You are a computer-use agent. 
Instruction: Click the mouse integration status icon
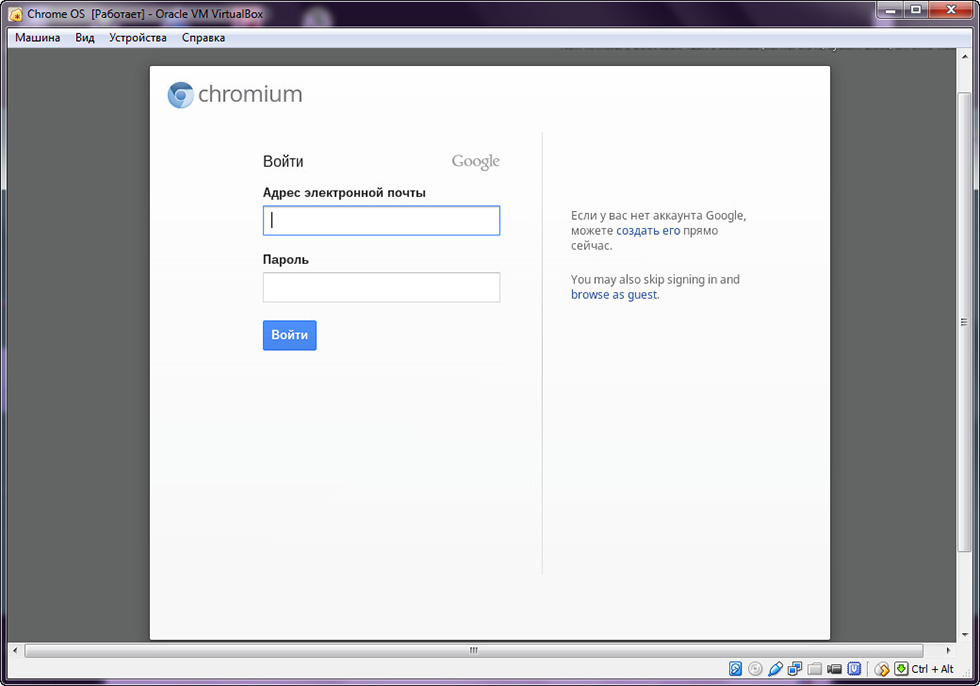coord(882,669)
